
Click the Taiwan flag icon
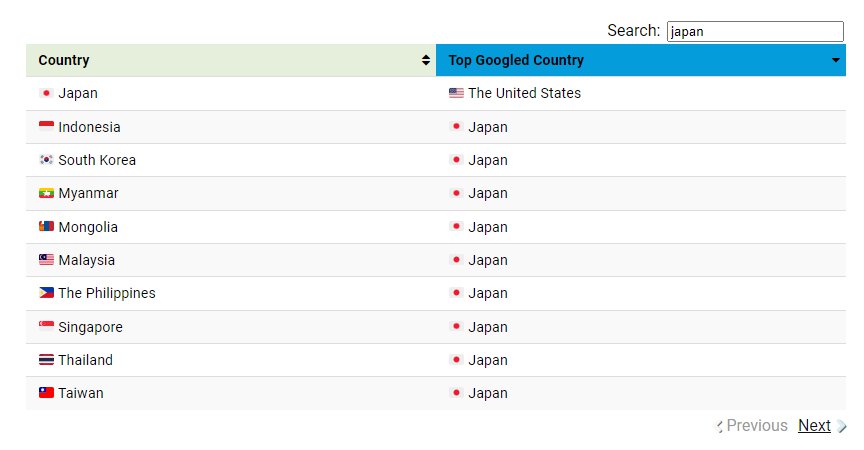coord(46,393)
